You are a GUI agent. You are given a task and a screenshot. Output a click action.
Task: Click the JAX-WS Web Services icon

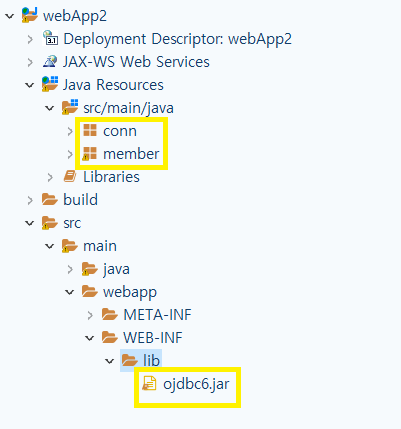point(50,62)
